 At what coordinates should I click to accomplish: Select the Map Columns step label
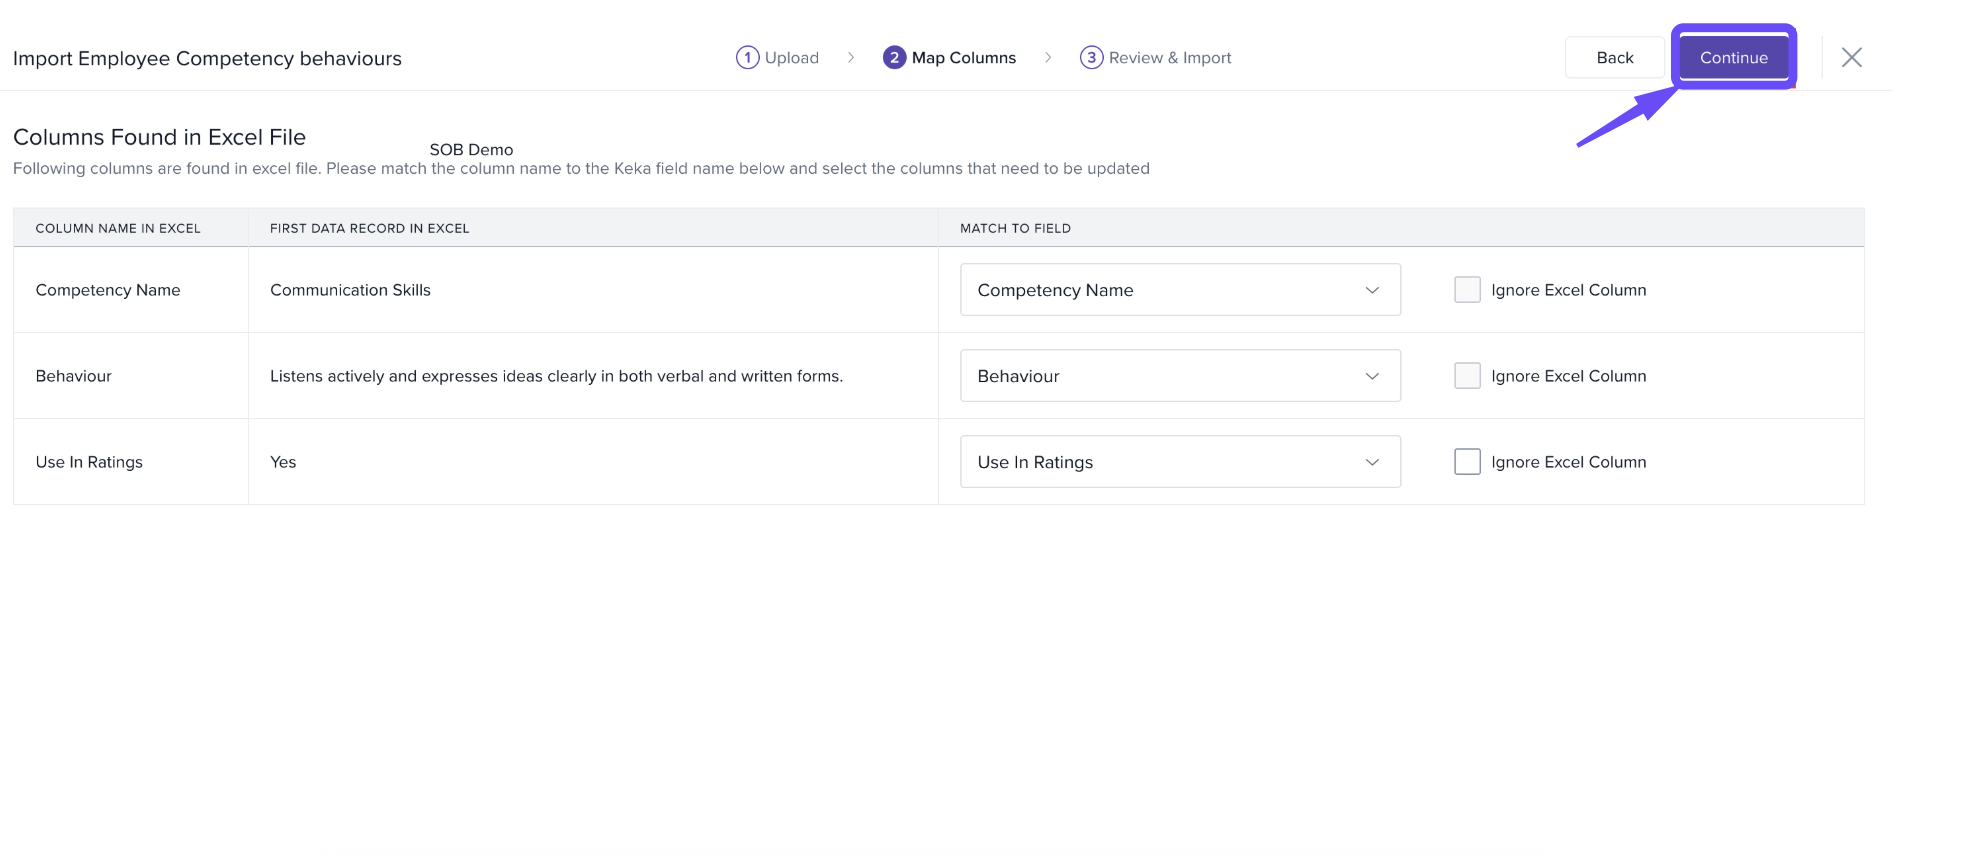click(x=963, y=58)
